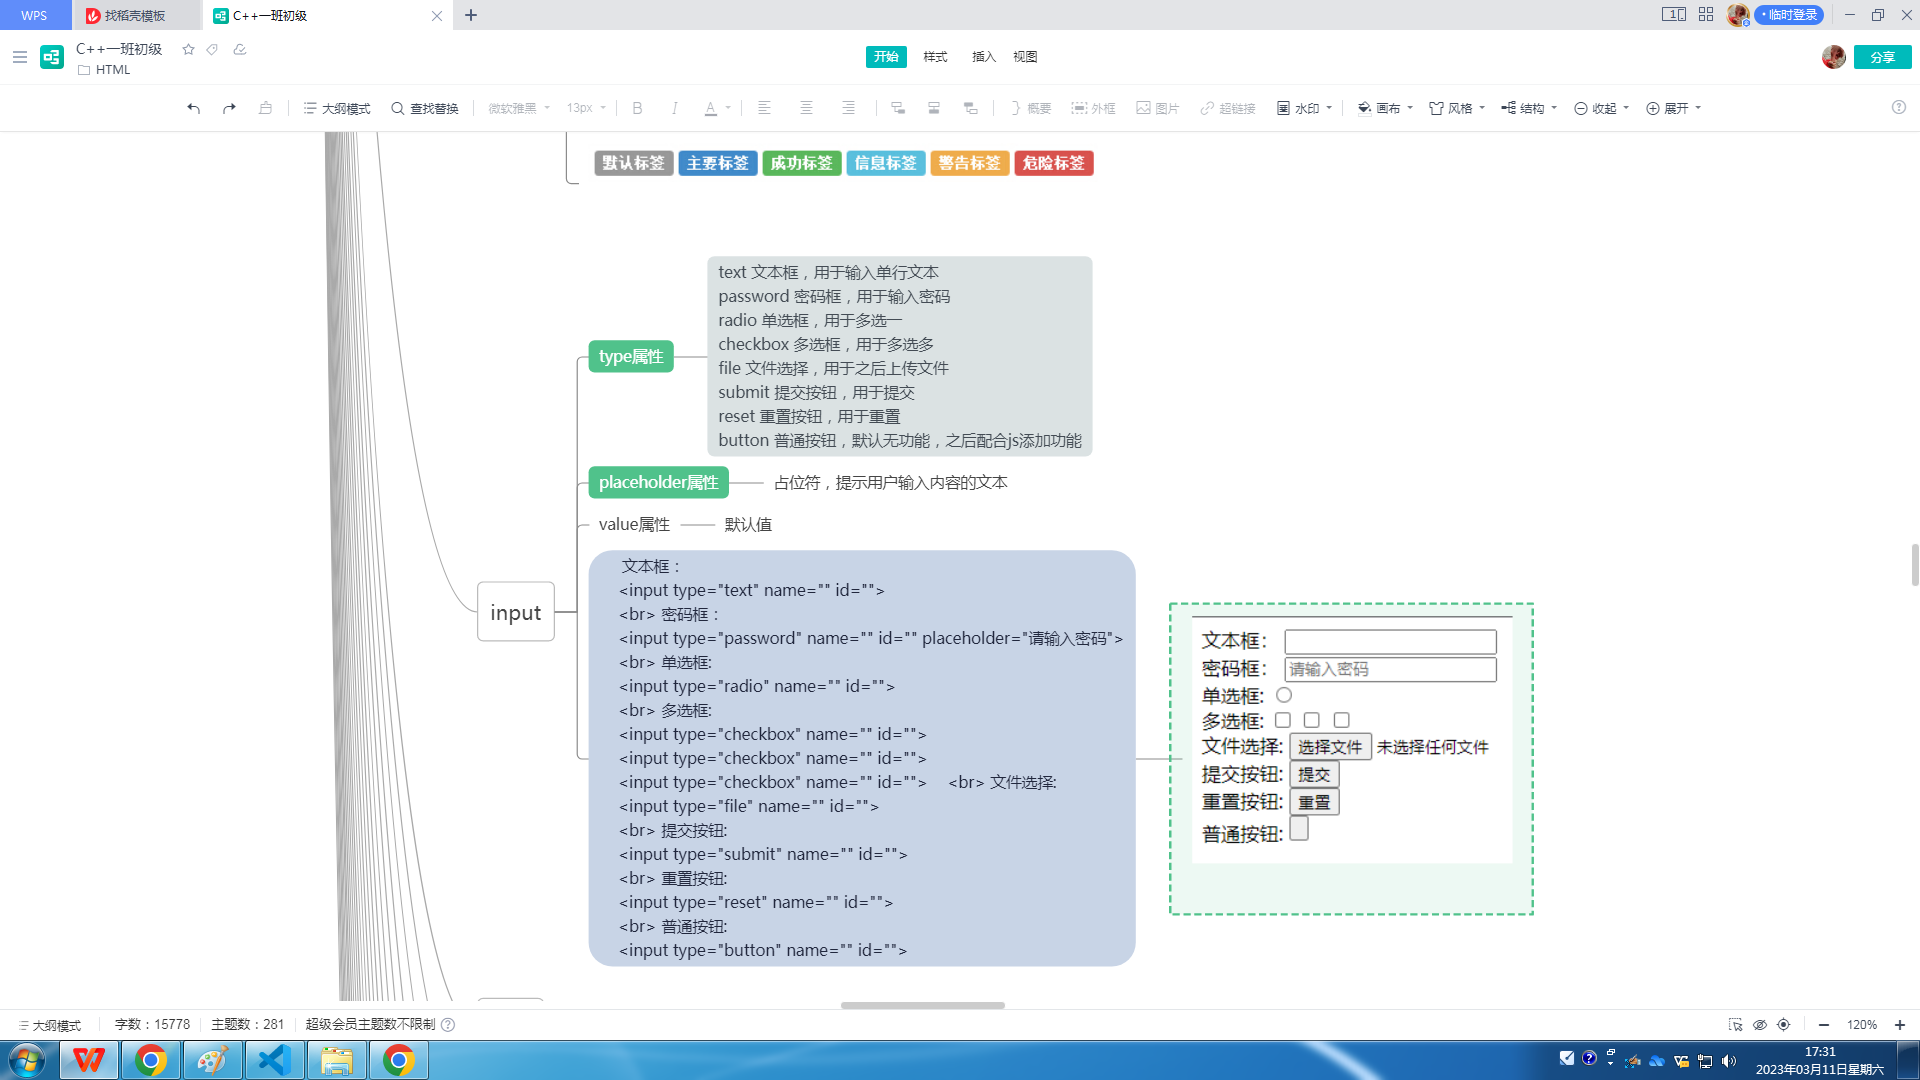Open the hamburger menu icon

click(19, 57)
